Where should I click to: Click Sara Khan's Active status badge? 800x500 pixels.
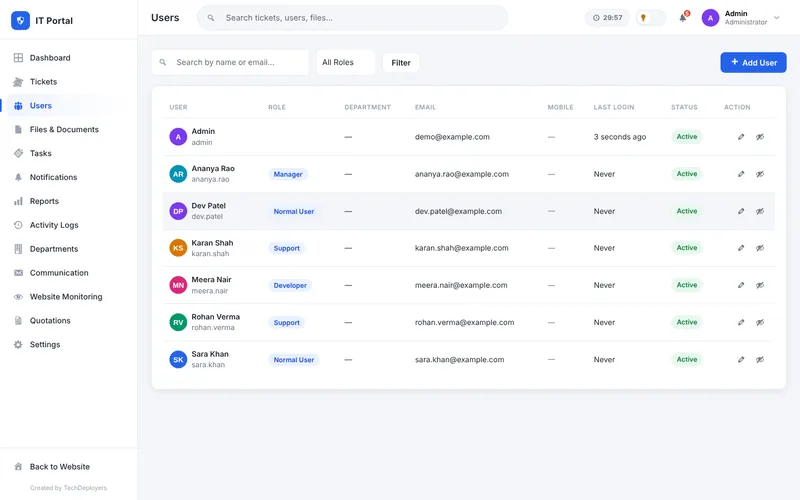click(x=687, y=360)
